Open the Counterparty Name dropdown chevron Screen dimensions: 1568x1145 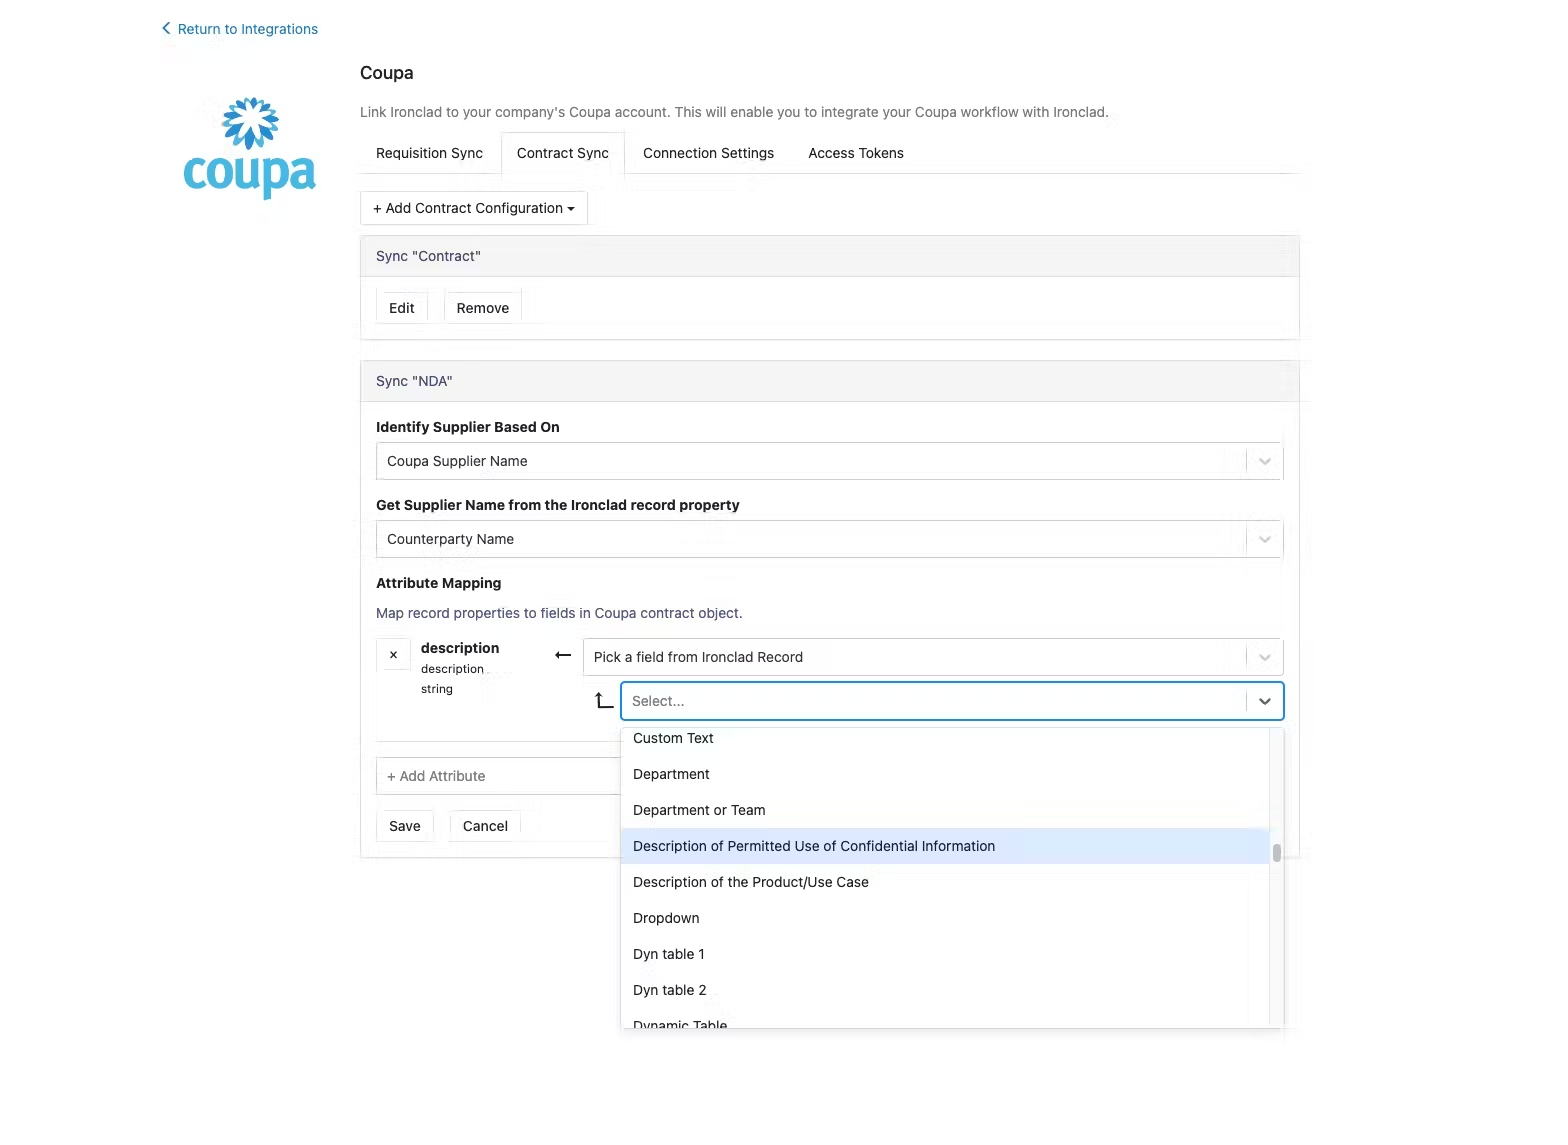pos(1265,539)
